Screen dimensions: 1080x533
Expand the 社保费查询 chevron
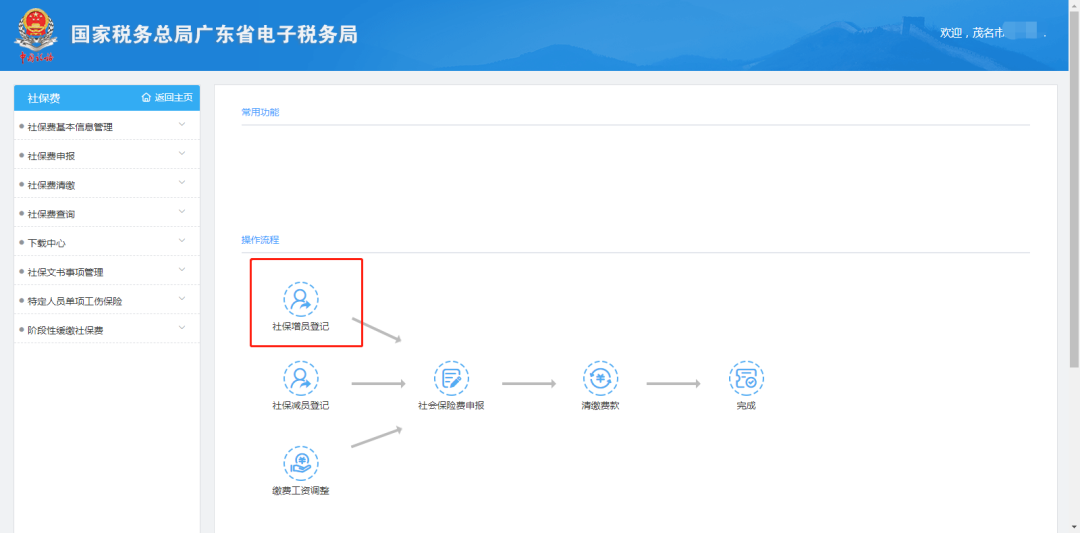182,211
